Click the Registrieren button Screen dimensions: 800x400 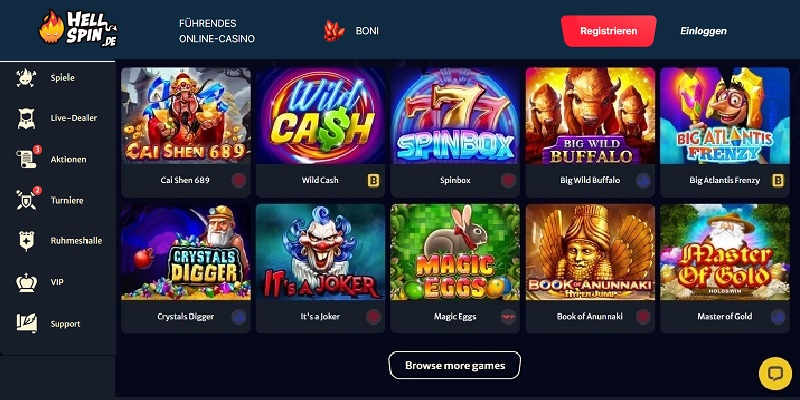point(609,31)
